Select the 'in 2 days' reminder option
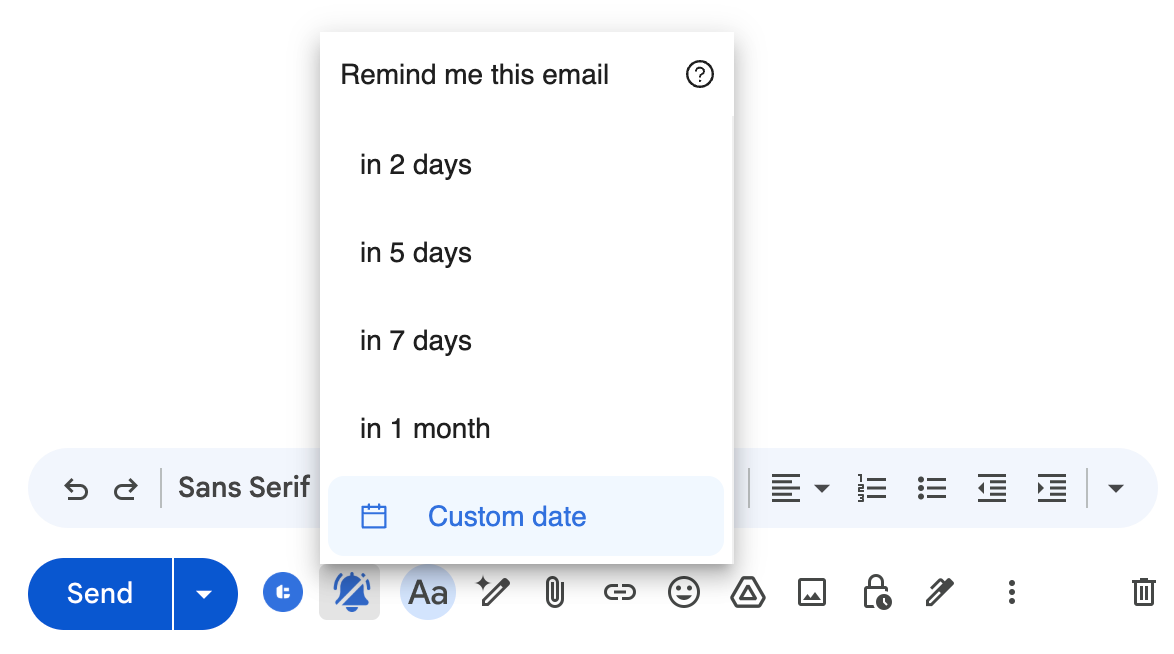The image size is (1174, 654). (x=416, y=165)
